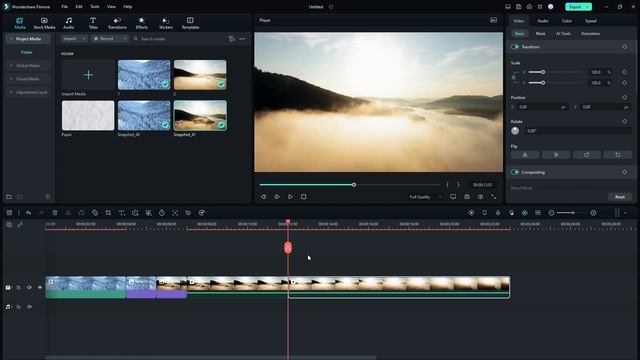Screen dimensions: 640x360
Task: Switch to the Color properties tab
Action: [x=567, y=21]
